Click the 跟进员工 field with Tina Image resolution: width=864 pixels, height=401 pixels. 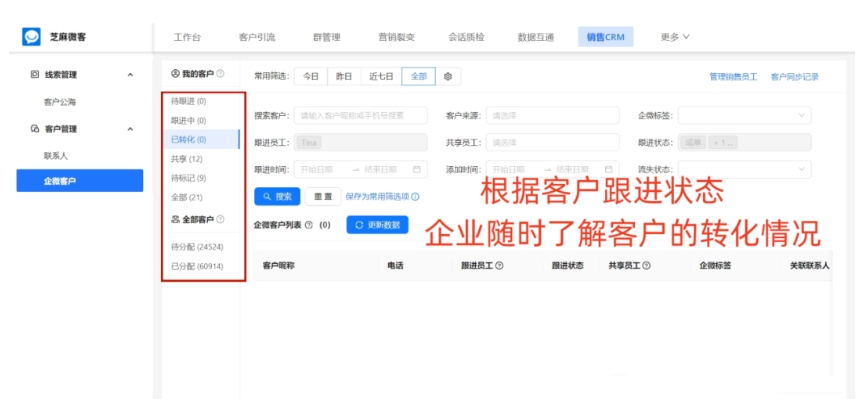[361, 143]
